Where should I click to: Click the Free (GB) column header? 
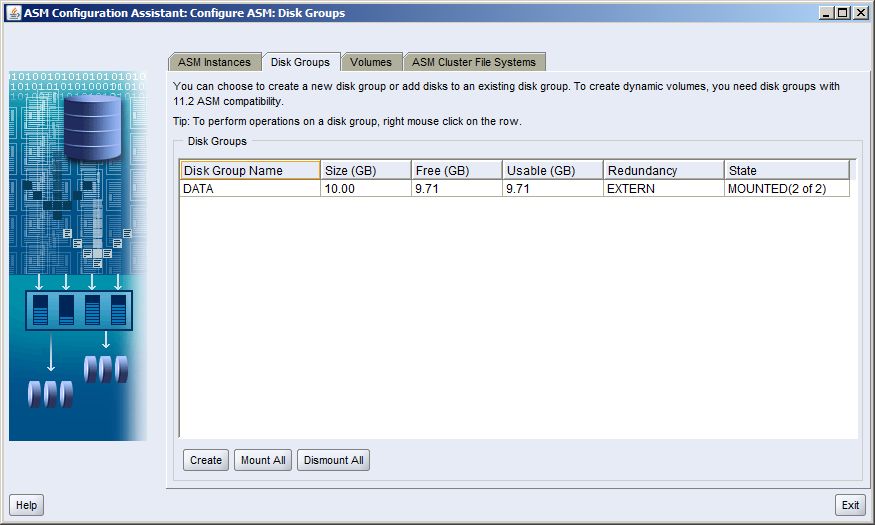pyautogui.click(x=457, y=170)
